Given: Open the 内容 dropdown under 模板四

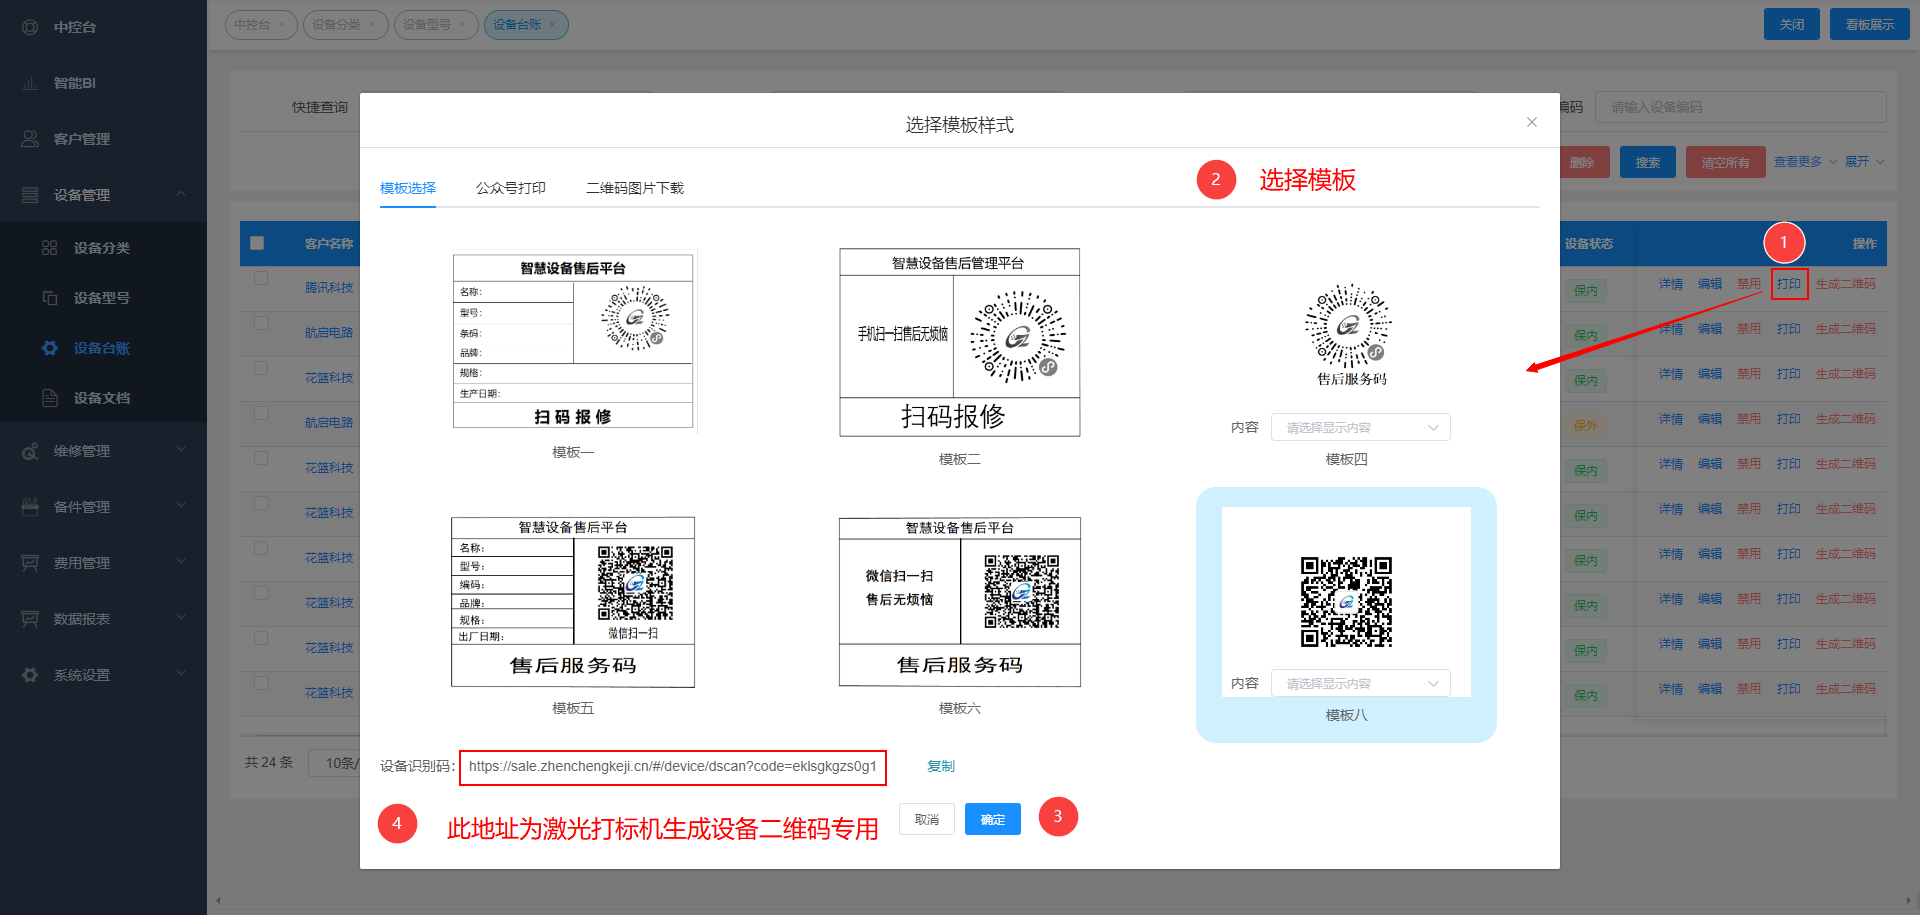Looking at the screenshot, I should [1360, 427].
